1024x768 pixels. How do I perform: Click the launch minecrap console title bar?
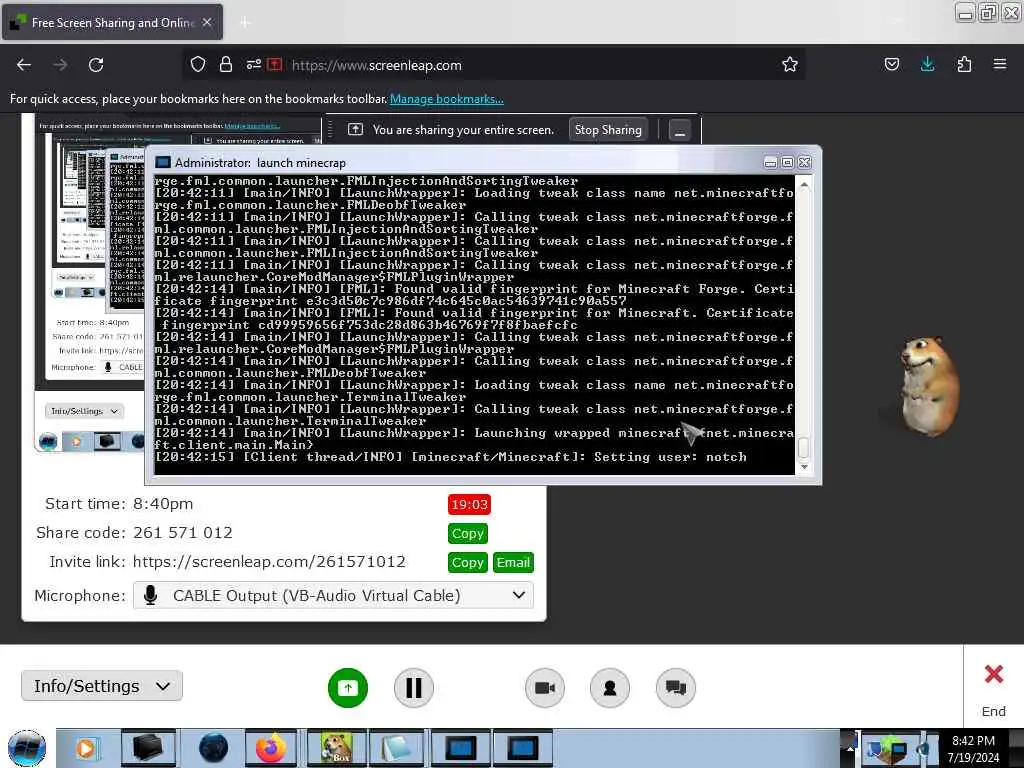[x=457, y=163]
